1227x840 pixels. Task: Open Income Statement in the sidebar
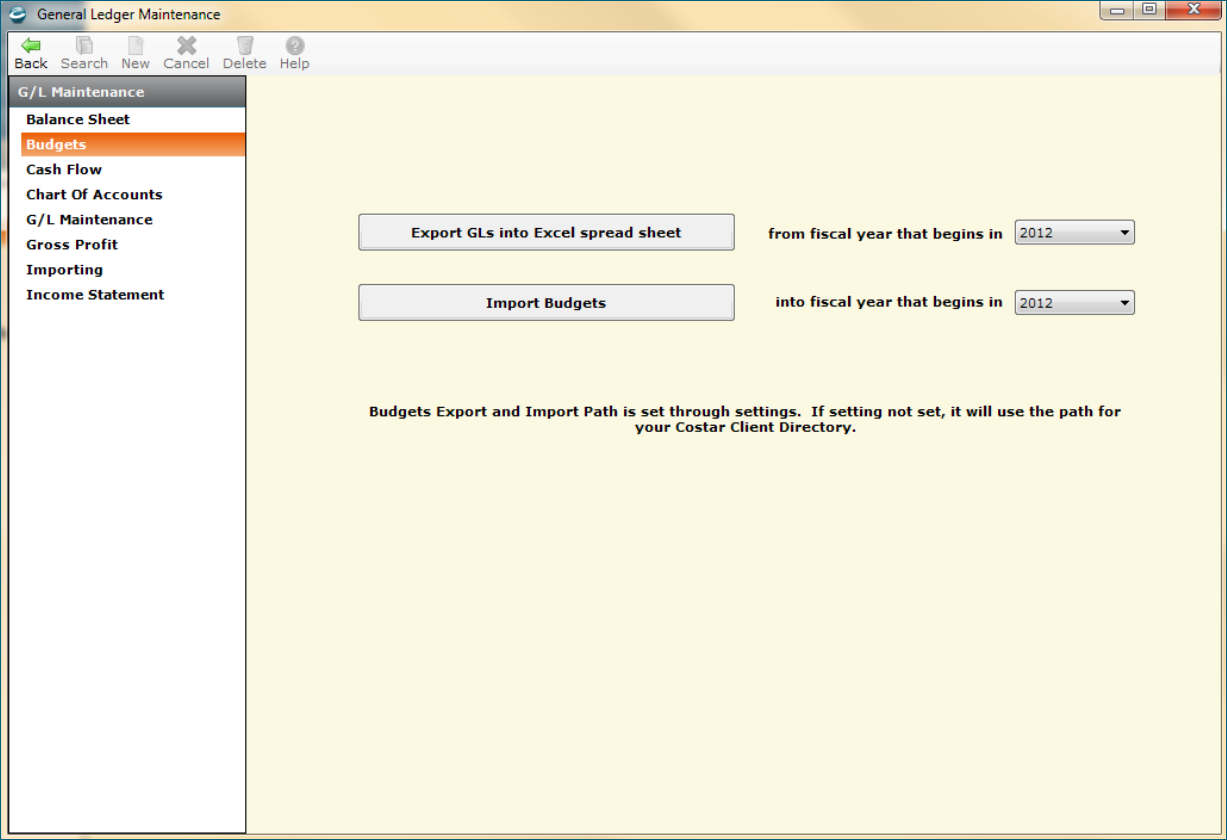click(133, 294)
